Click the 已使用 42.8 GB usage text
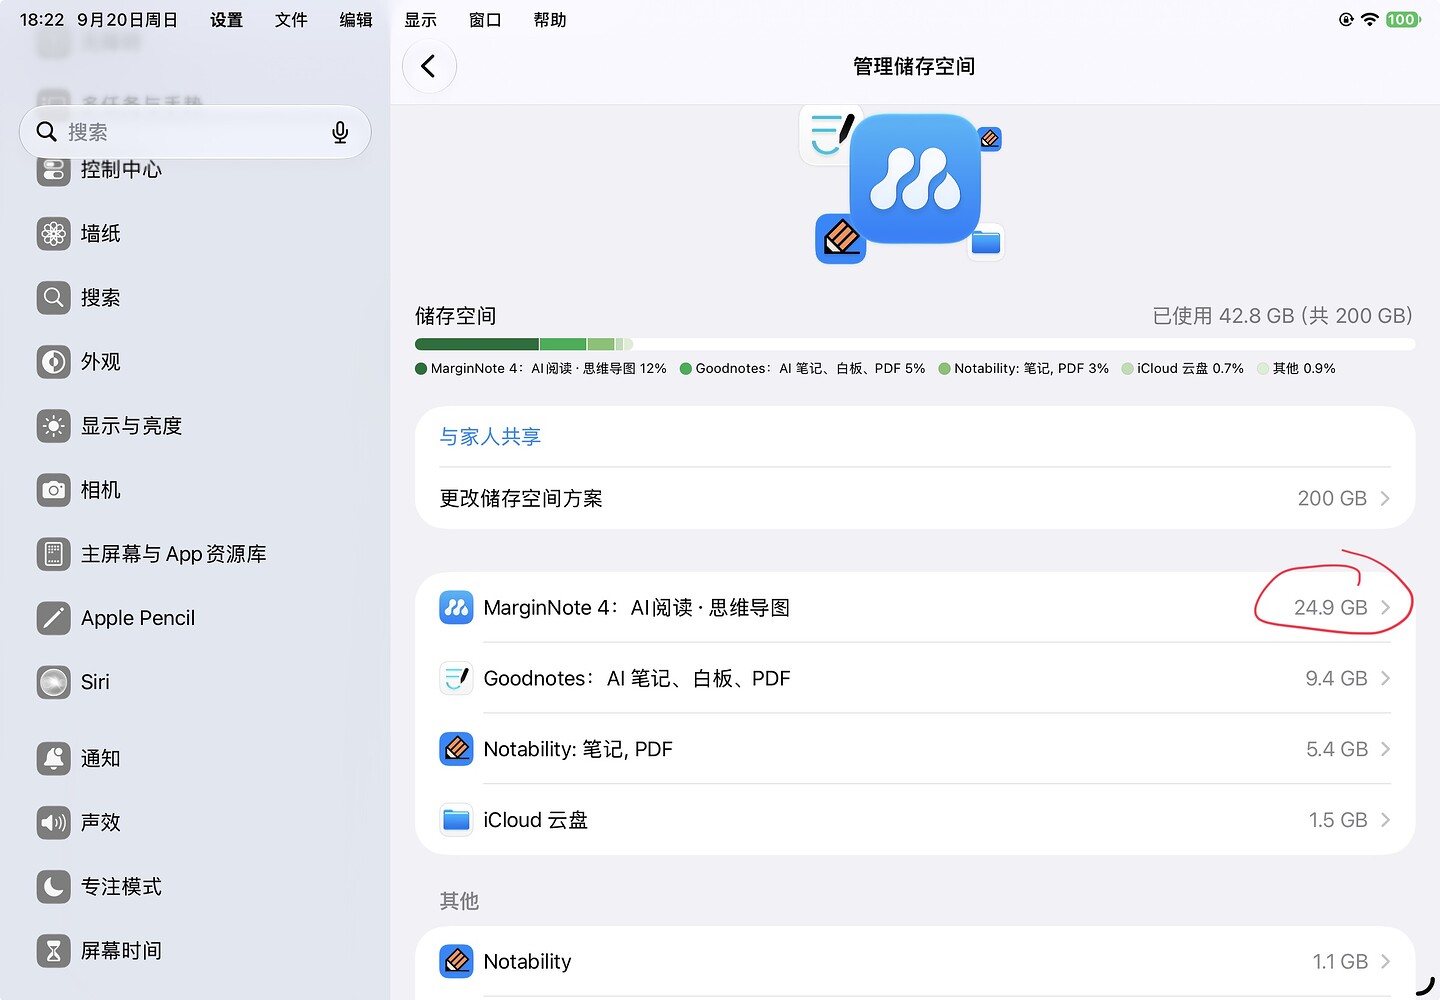Image resolution: width=1440 pixels, height=1000 pixels. tap(1283, 316)
